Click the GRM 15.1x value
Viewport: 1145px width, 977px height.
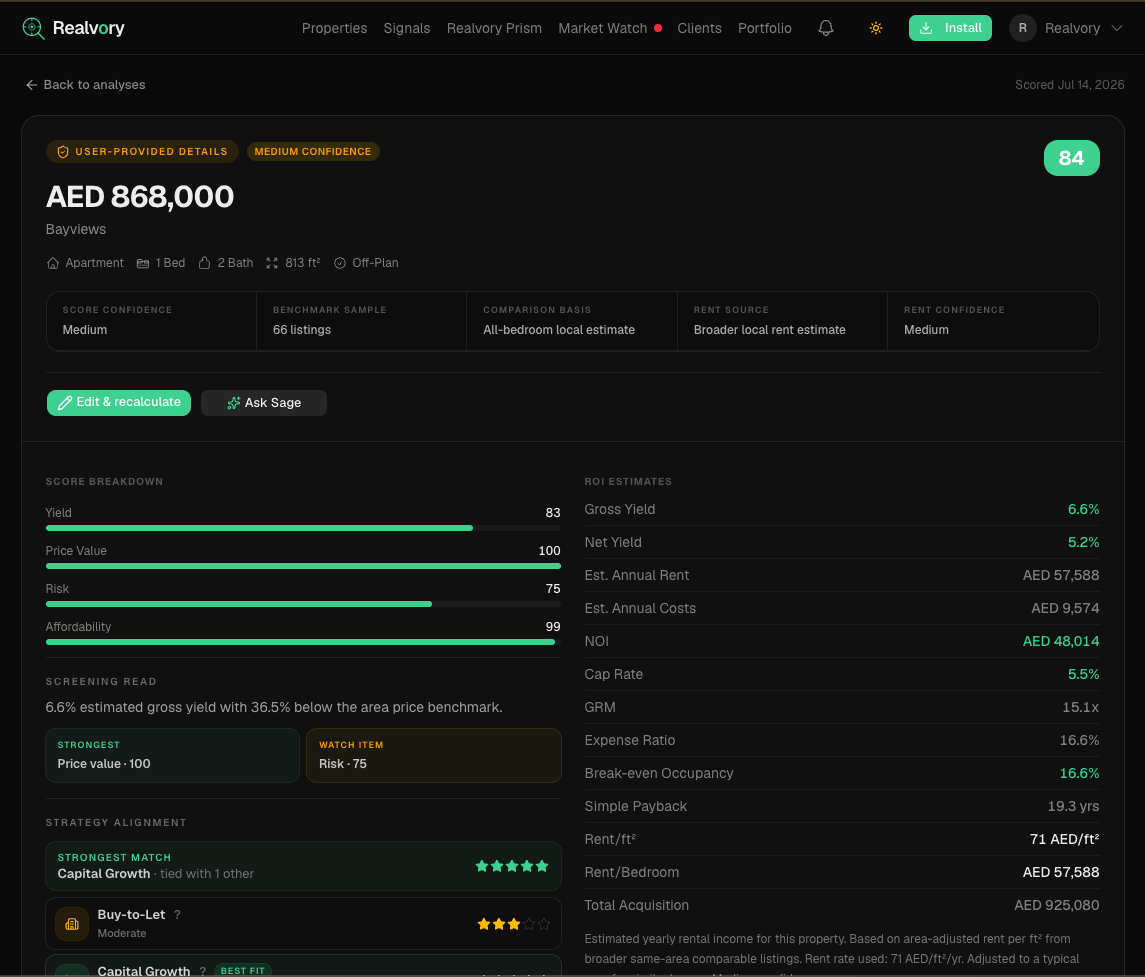pyautogui.click(x=1081, y=707)
